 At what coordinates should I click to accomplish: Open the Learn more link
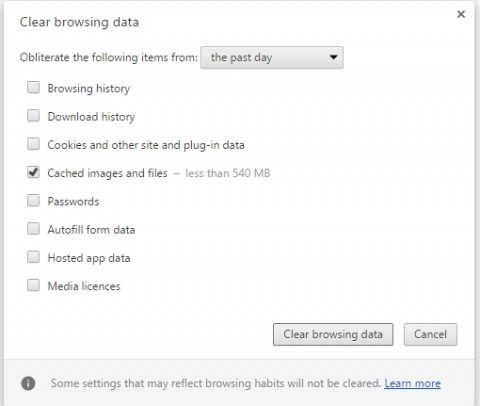(x=412, y=383)
